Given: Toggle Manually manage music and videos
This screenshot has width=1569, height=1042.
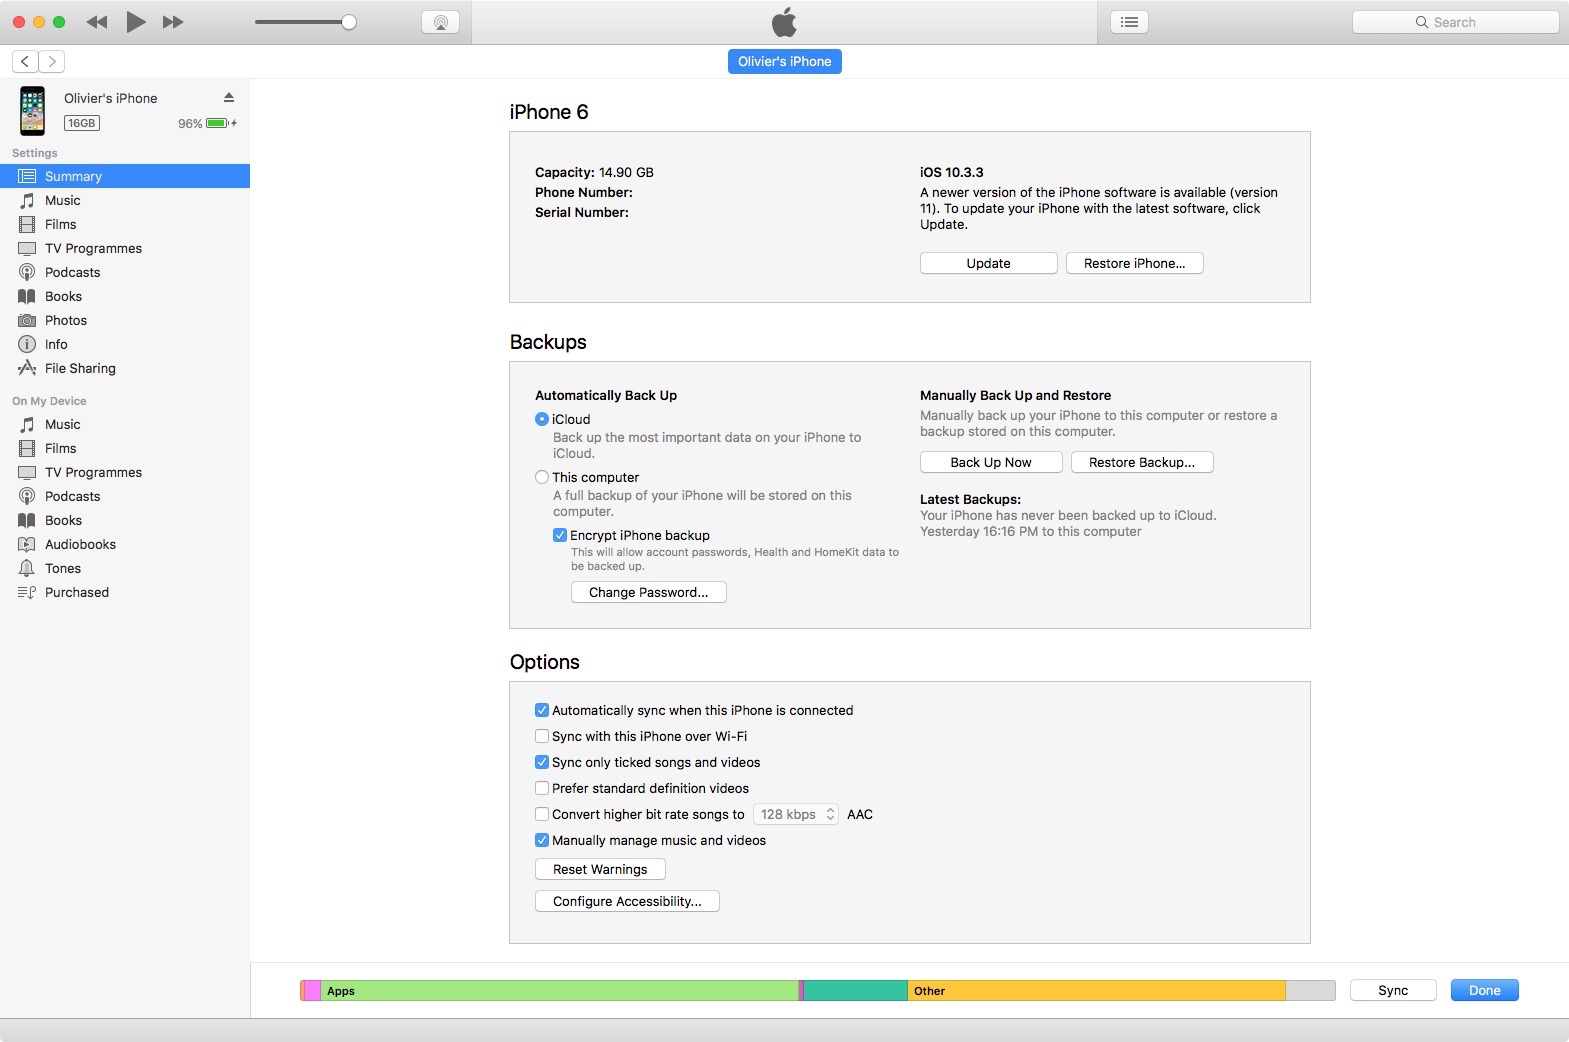Looking at the screenshot, I should 542,840.
